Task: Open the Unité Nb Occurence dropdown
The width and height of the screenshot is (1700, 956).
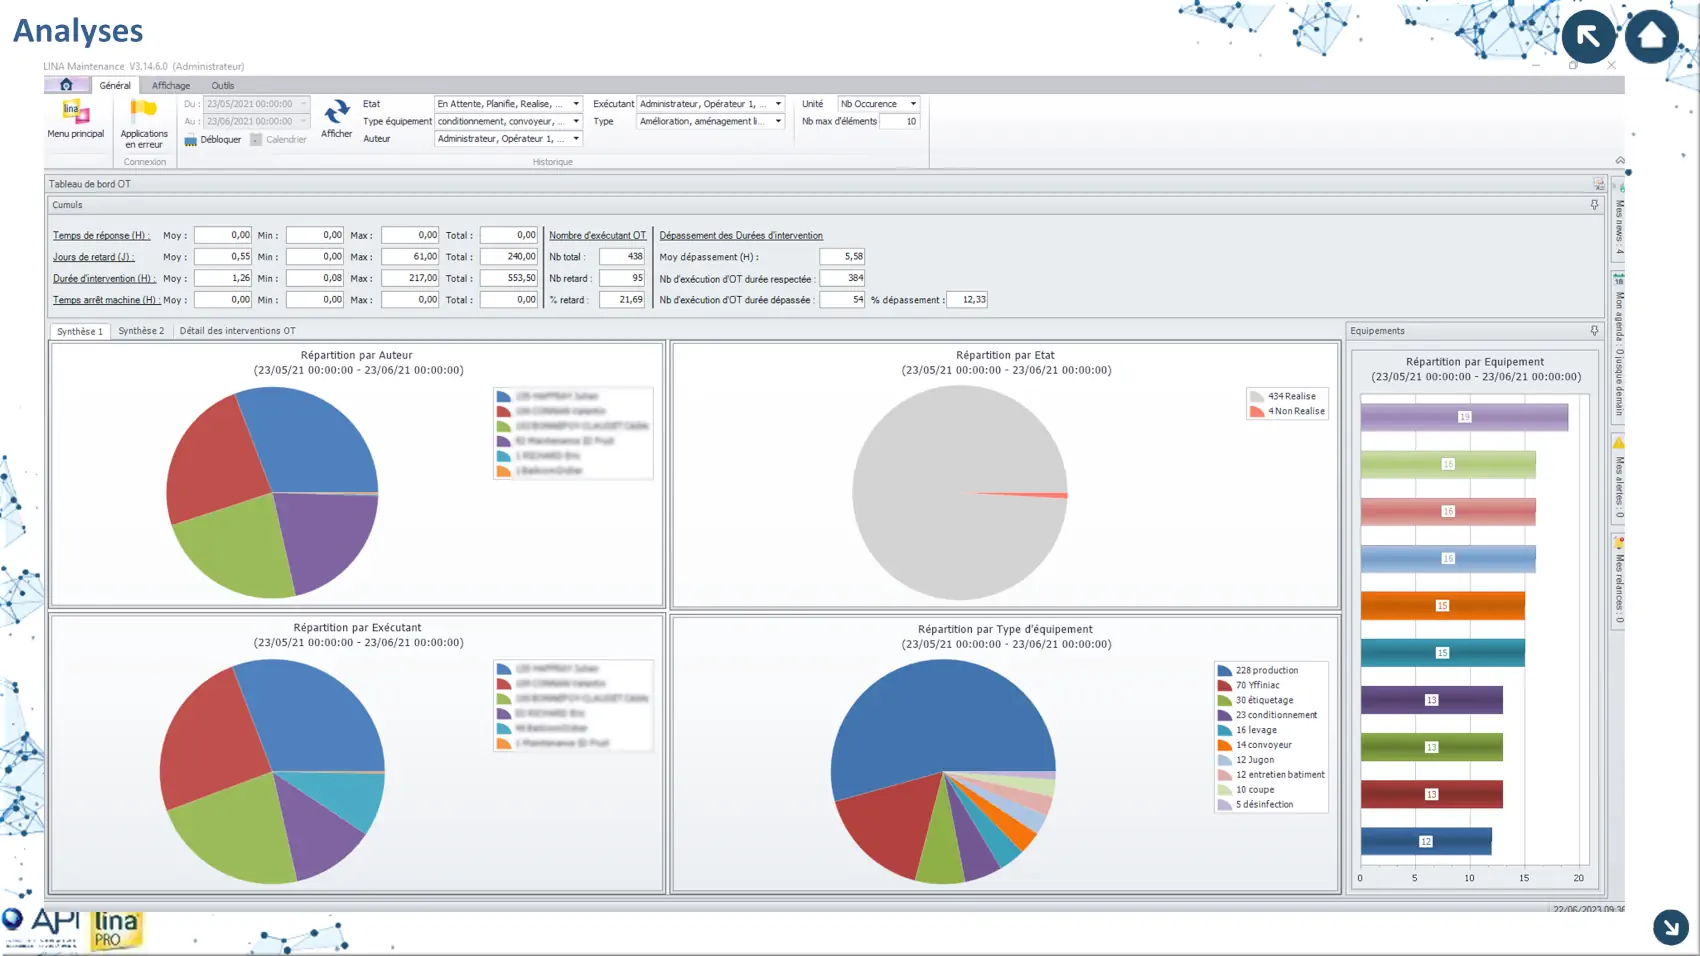Action: (x=912, y=104)
